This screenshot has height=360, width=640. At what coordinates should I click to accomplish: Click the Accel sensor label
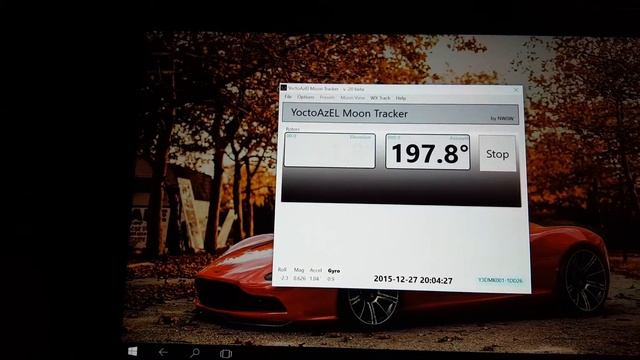click(316, 270)
